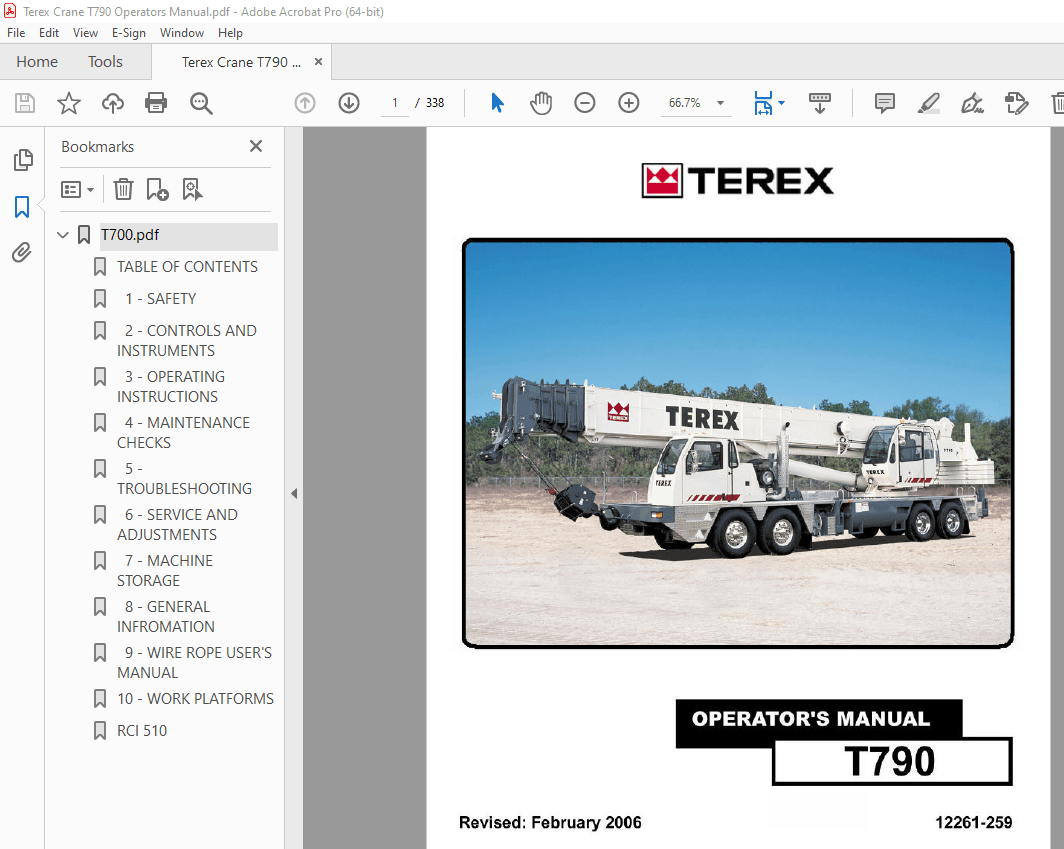The image size is (1064, 849).
Task: Open the bookmark options dropdown
Action: coord(77,189)
